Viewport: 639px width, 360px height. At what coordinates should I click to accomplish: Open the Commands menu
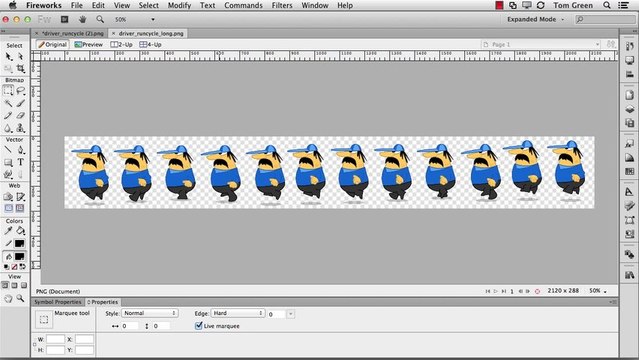(x=243, y=5)
